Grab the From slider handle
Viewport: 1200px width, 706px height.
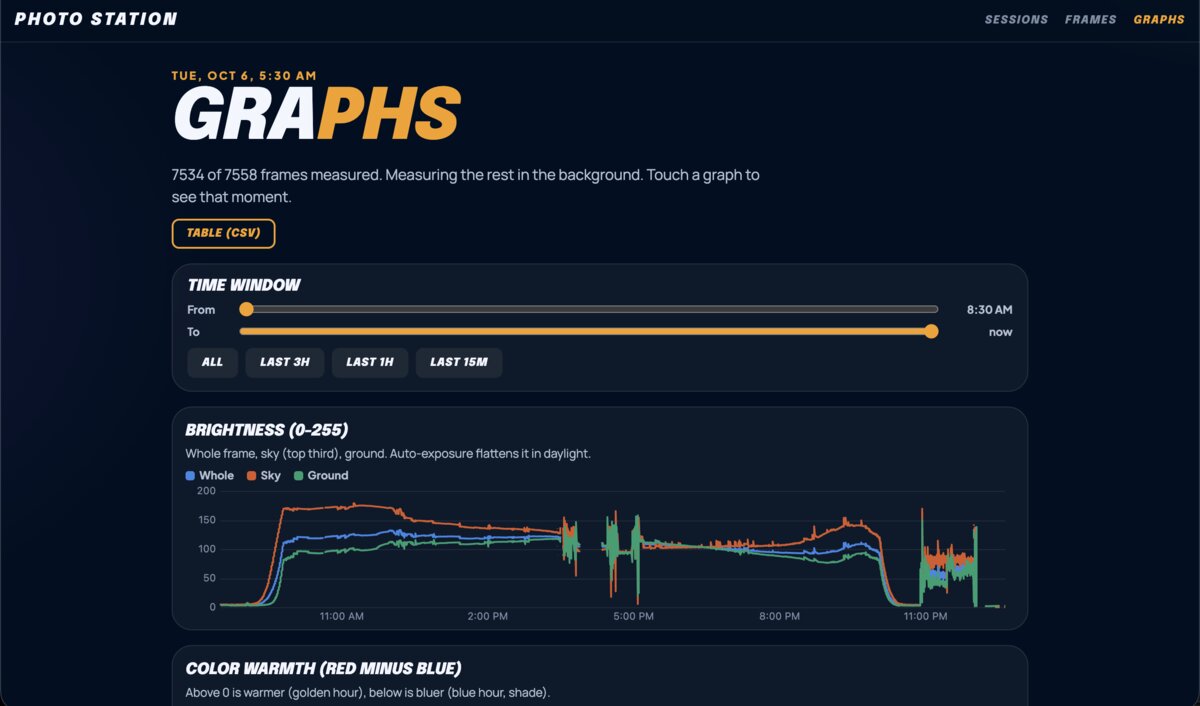pyautogui.click(x=247, y=309)
